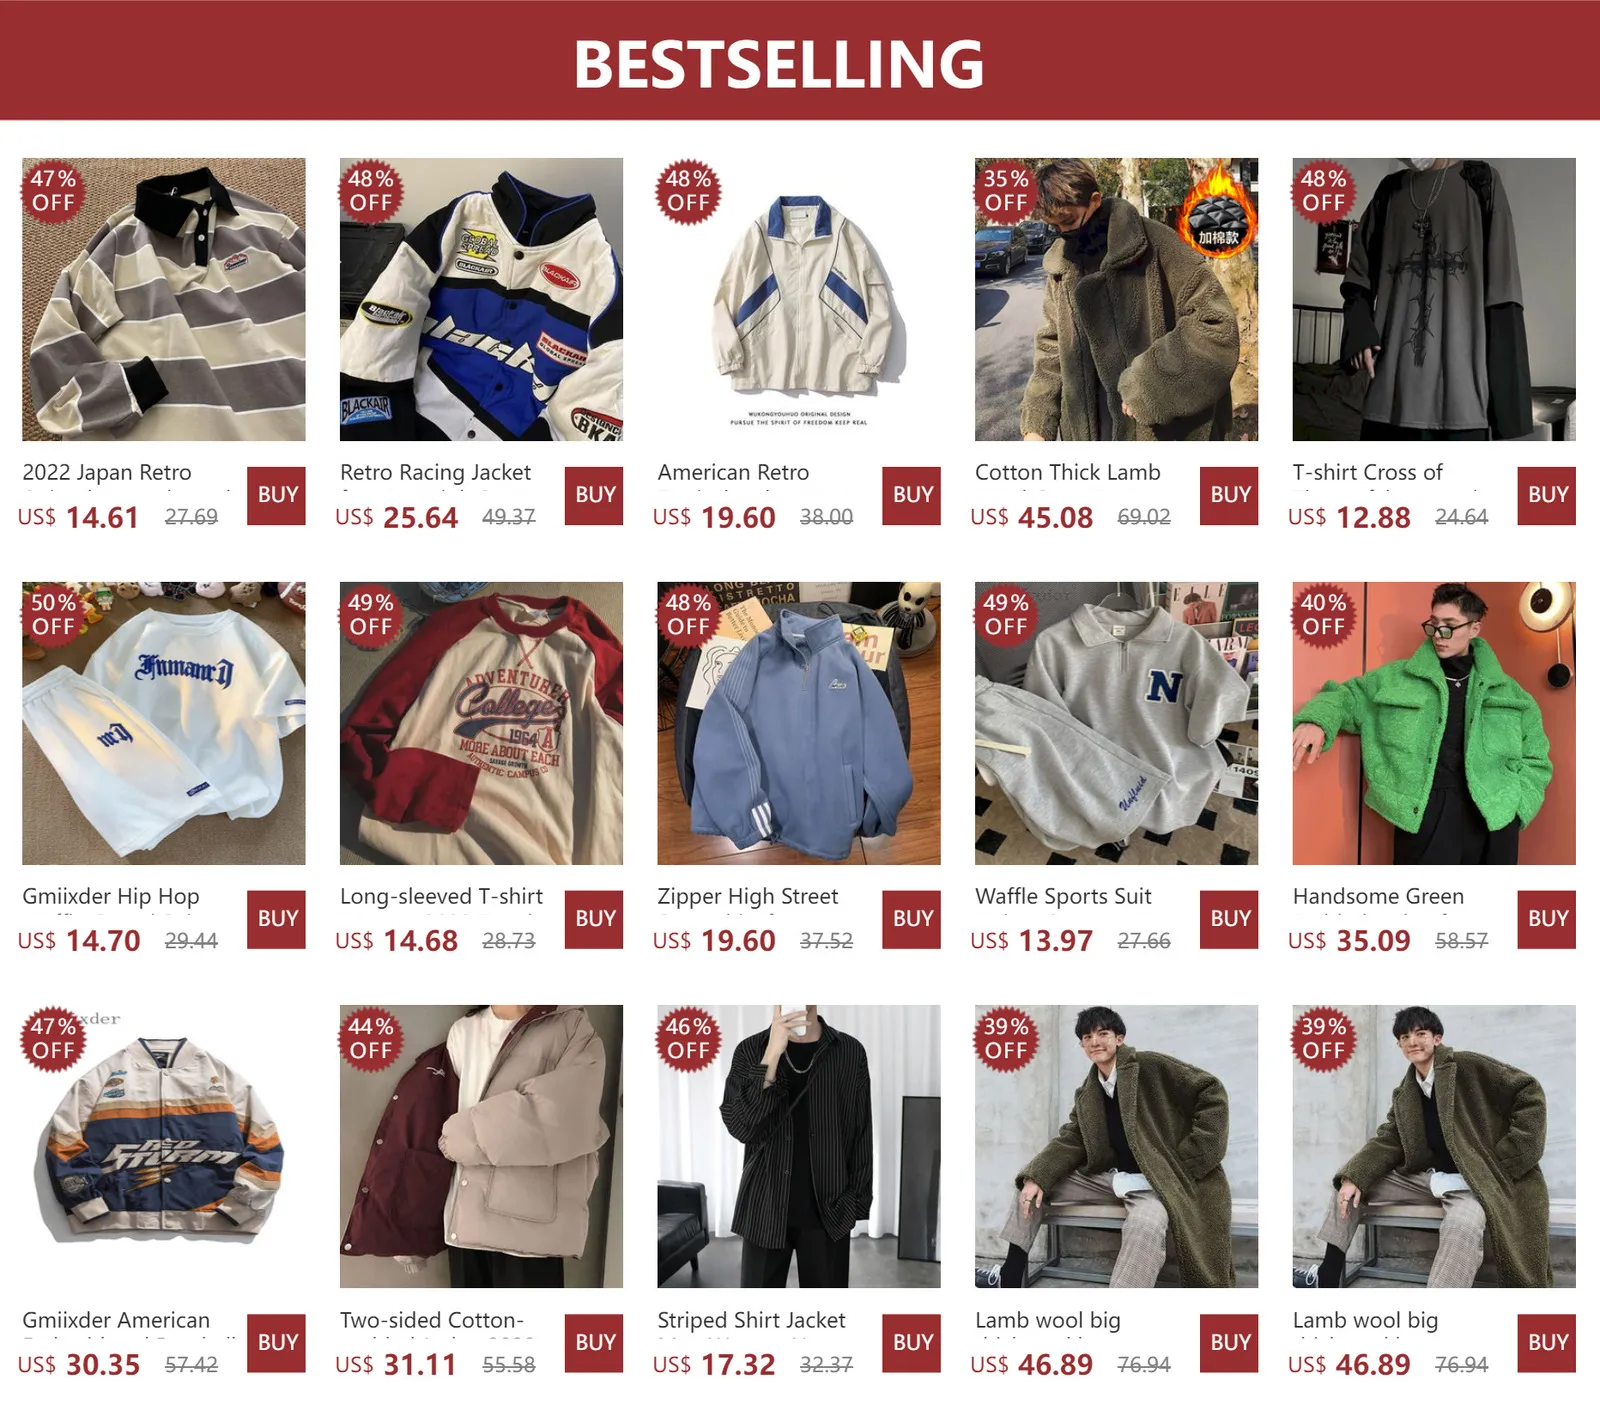Click the 50% OFF badge on Gmiixder Hip Hop set
Viewport: 1600px width, 1416px height.
point(53,615)
